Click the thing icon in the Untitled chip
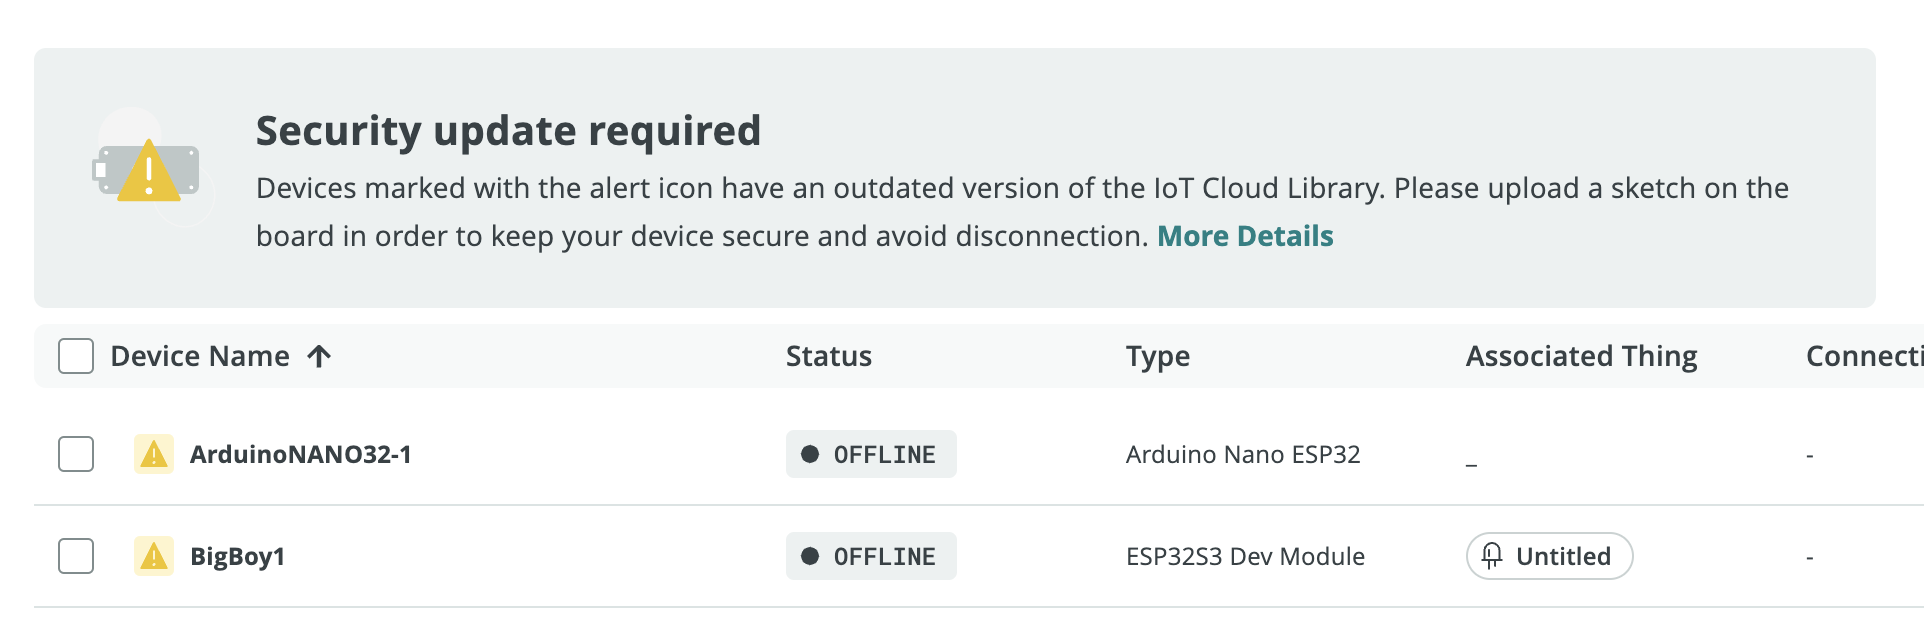This screenshot has width=1924, height=634. (x=1492, y=556)
